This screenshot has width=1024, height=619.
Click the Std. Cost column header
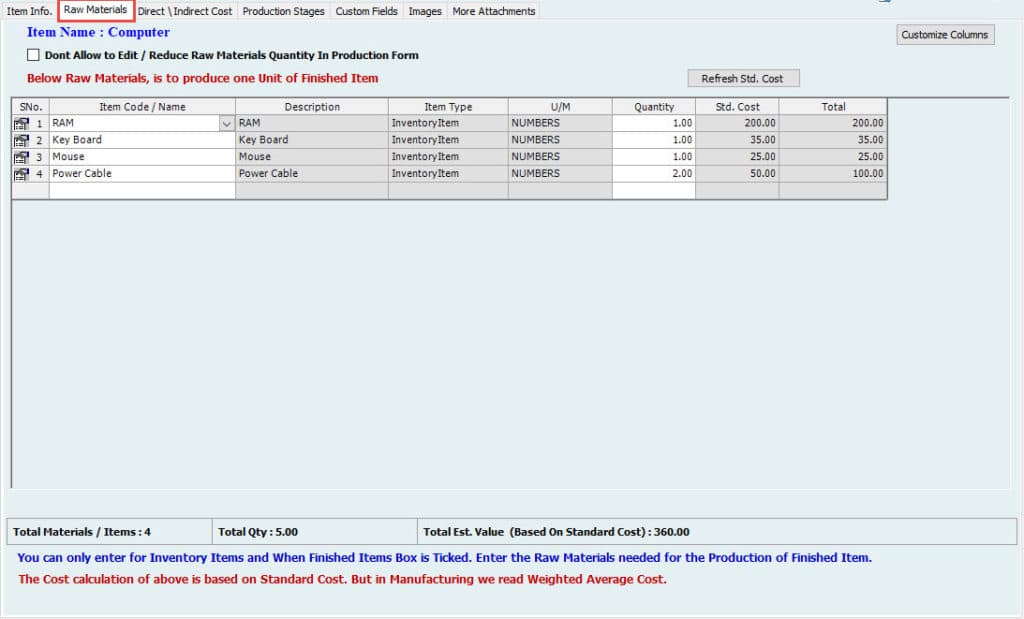(737, 107)
